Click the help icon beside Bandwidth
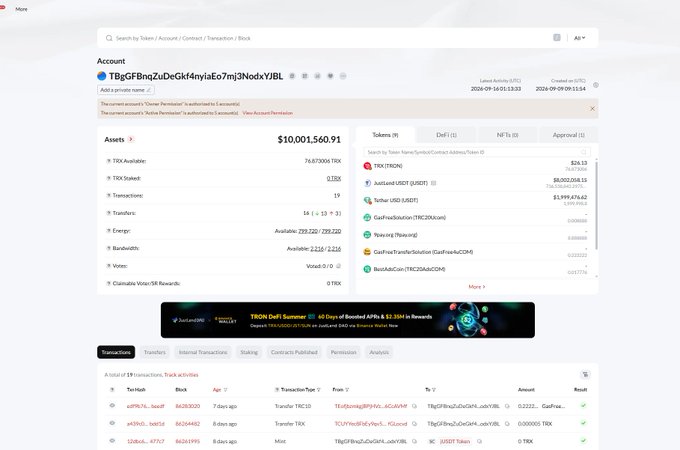 point(108,248)
